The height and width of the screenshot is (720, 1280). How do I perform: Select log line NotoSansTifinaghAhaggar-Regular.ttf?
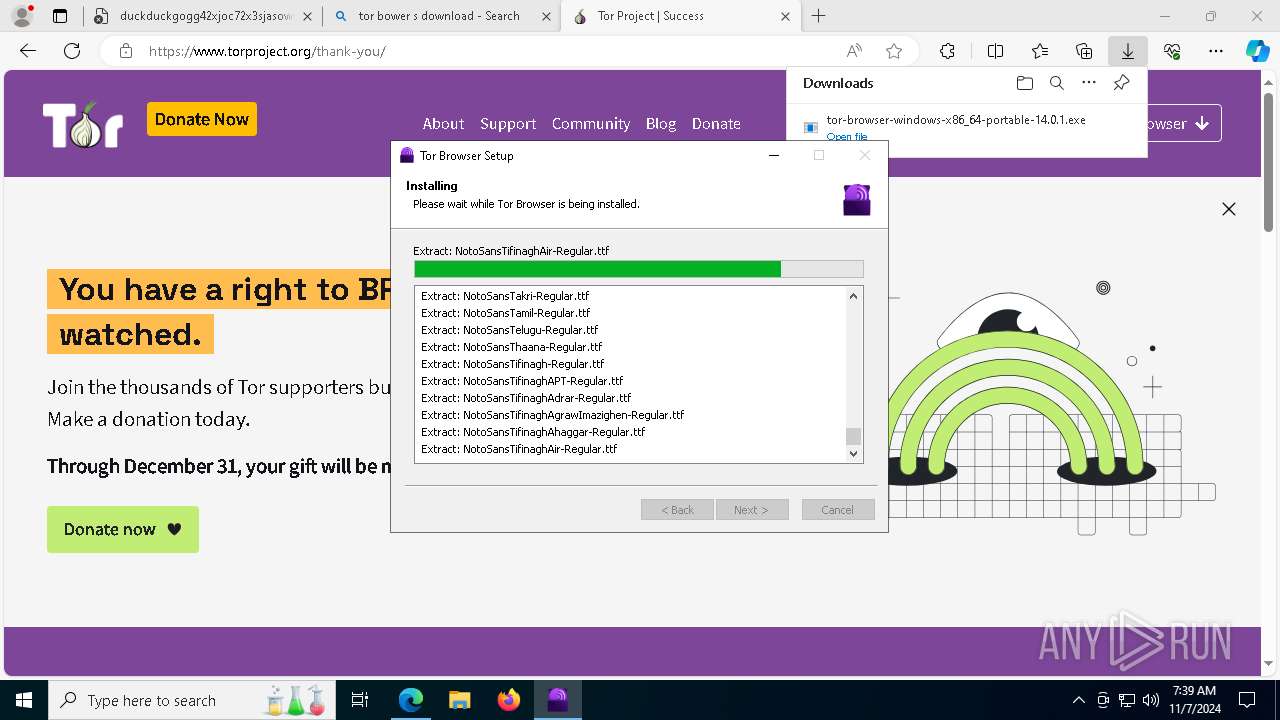pyautogui.click(x=533, y=432)
